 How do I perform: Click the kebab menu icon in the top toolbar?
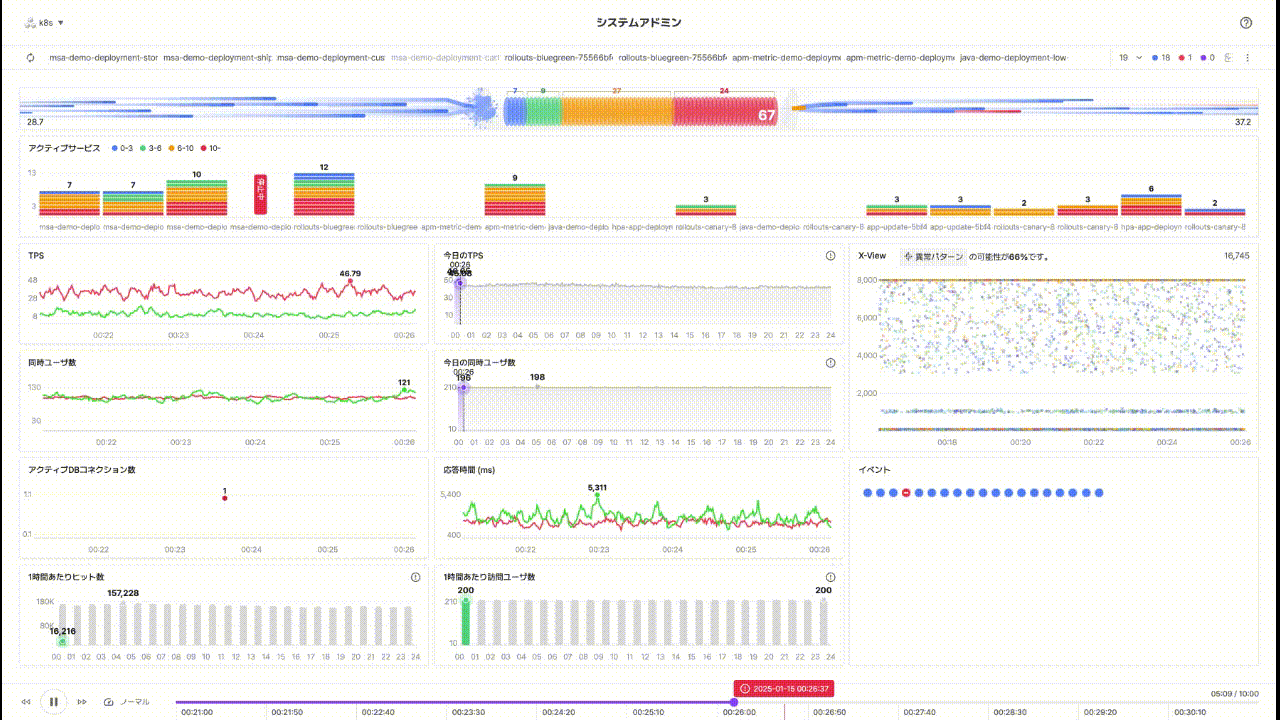point(1247,58)
